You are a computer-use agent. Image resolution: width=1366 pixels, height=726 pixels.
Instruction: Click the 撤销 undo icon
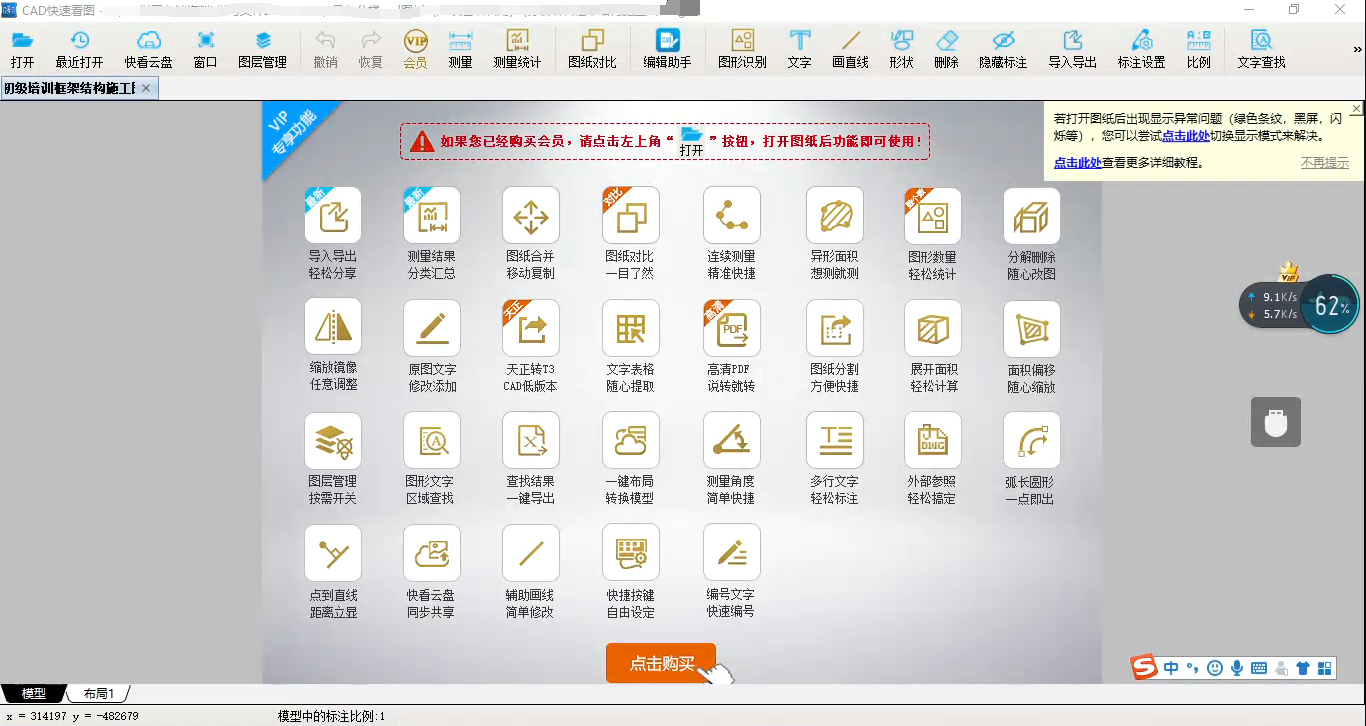(325, 49)
